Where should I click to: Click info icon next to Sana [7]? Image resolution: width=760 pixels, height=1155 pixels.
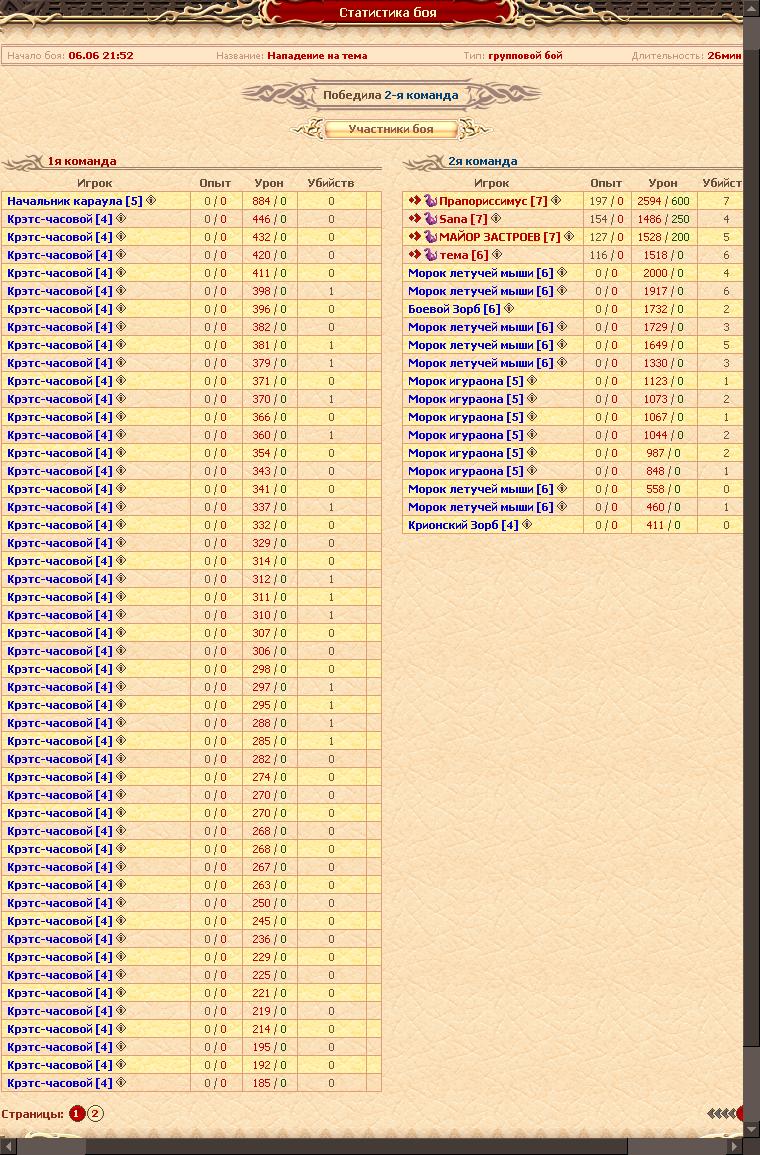pyautogui.click(x=496, y=219)
